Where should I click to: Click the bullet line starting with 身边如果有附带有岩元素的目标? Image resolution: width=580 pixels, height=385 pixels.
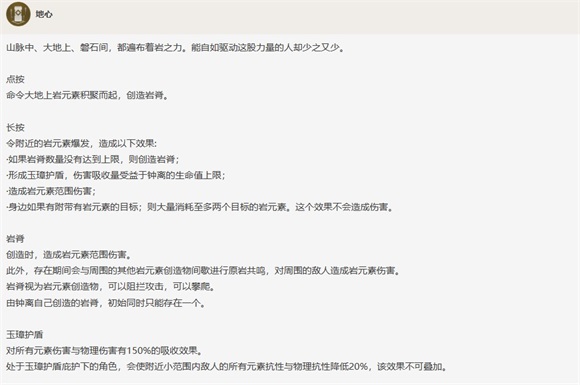[199, 207]
